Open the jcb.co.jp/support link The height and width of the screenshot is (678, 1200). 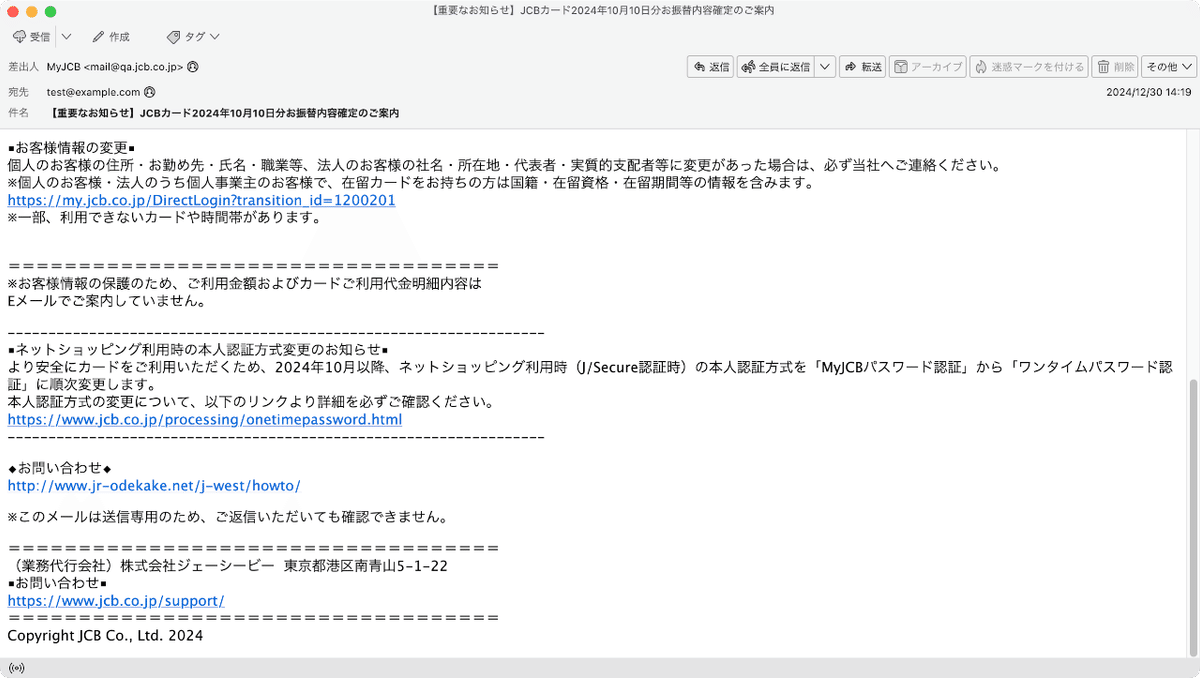116,601
